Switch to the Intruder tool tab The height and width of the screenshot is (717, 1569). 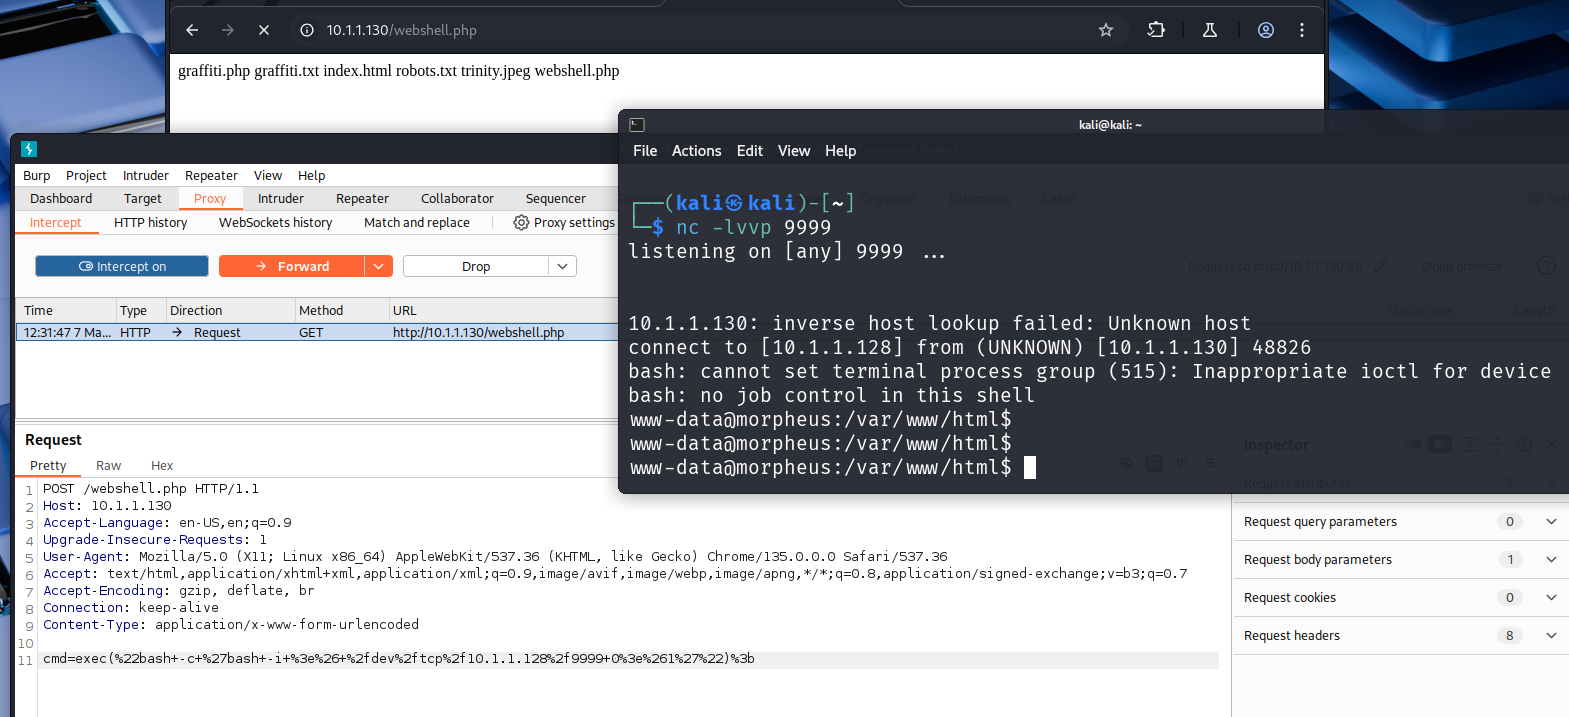pyautogui.click(x=281, y=198)
